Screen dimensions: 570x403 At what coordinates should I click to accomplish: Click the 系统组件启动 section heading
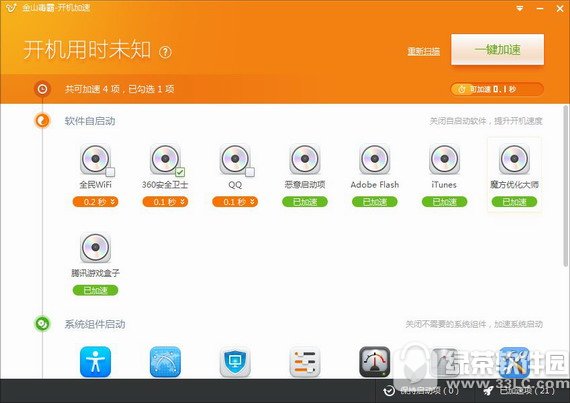coord(95,324)
